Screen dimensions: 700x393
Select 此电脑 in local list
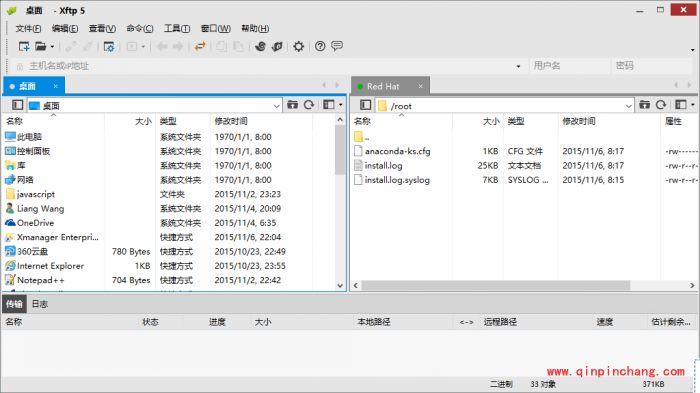[x=29, y=137]
